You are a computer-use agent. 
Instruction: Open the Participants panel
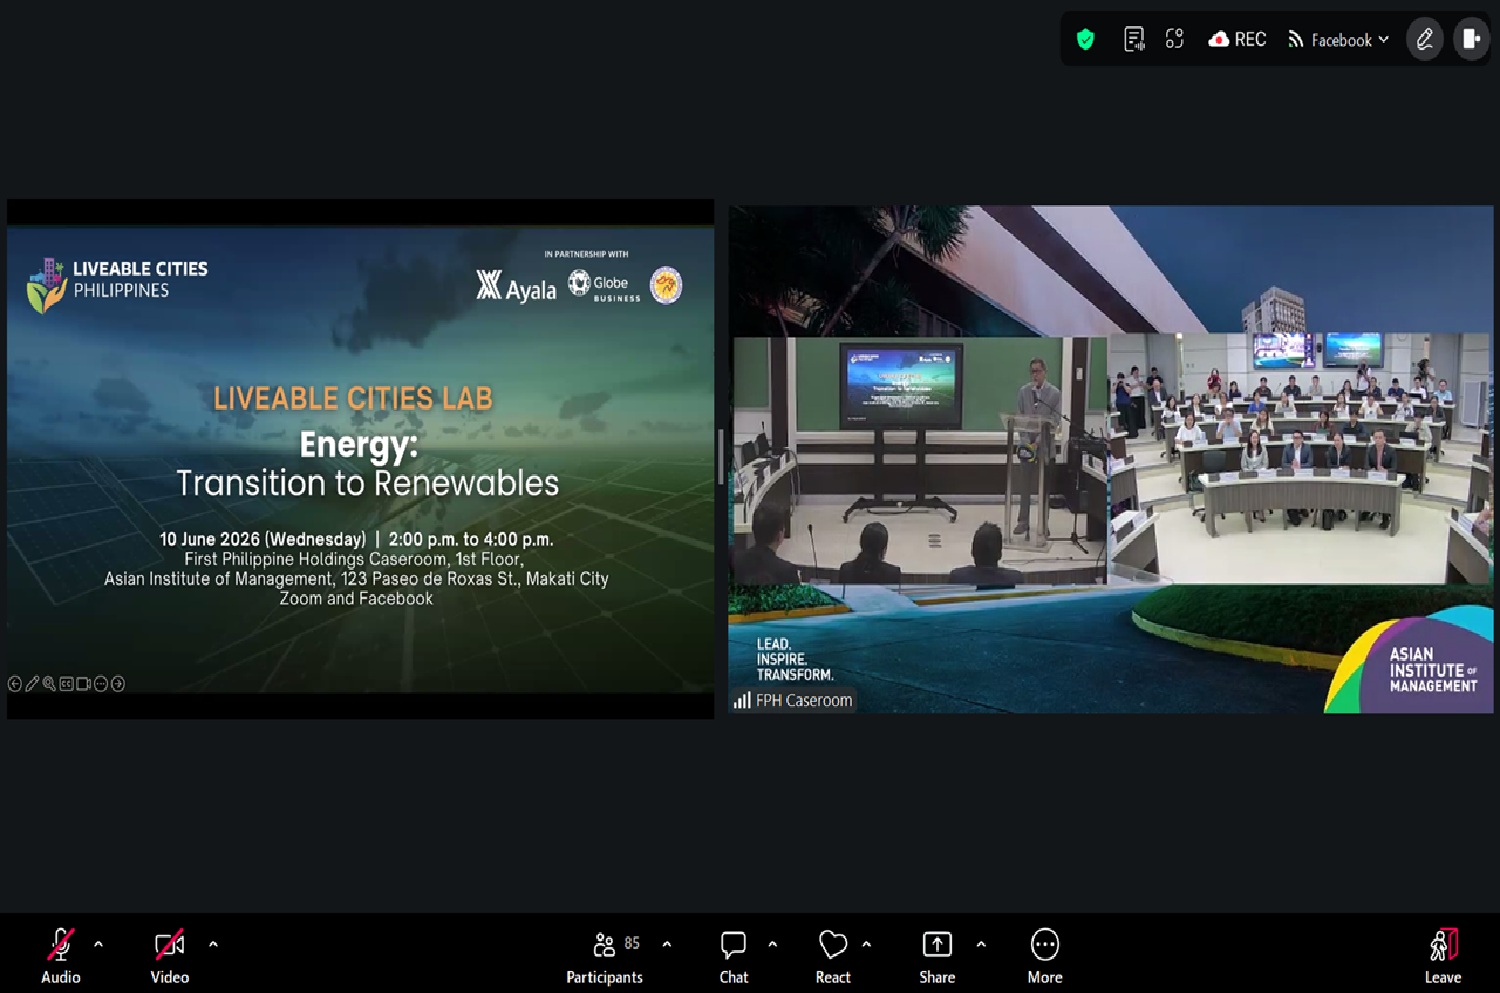(x=605, y=955)
